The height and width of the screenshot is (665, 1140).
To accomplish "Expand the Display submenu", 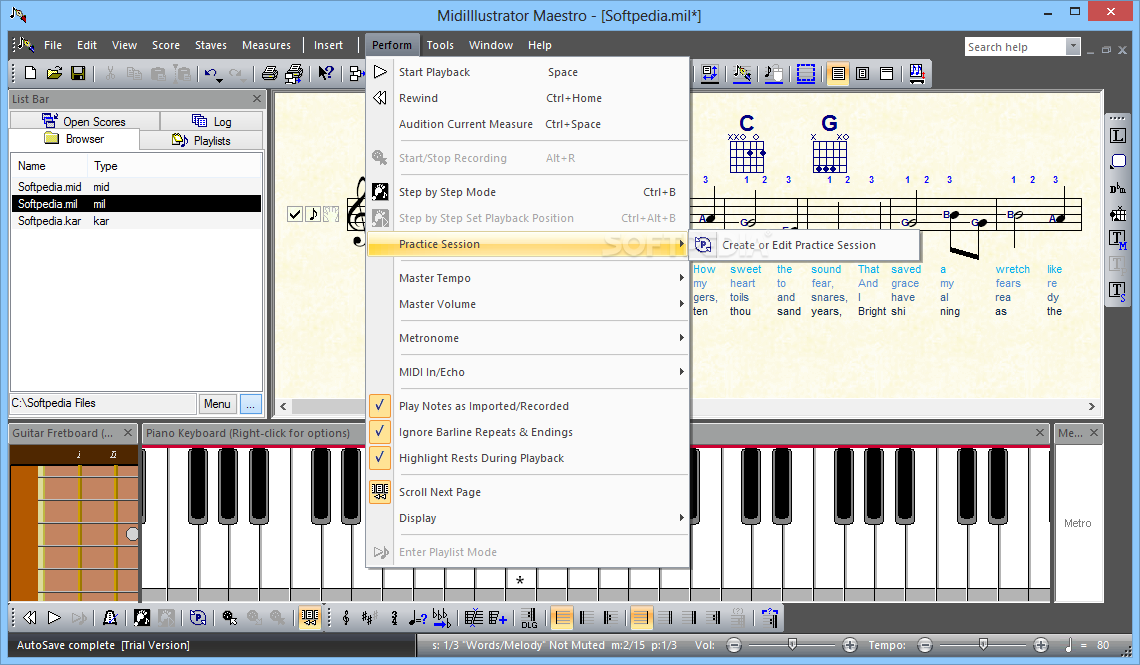I will click(x=529, y=518).
